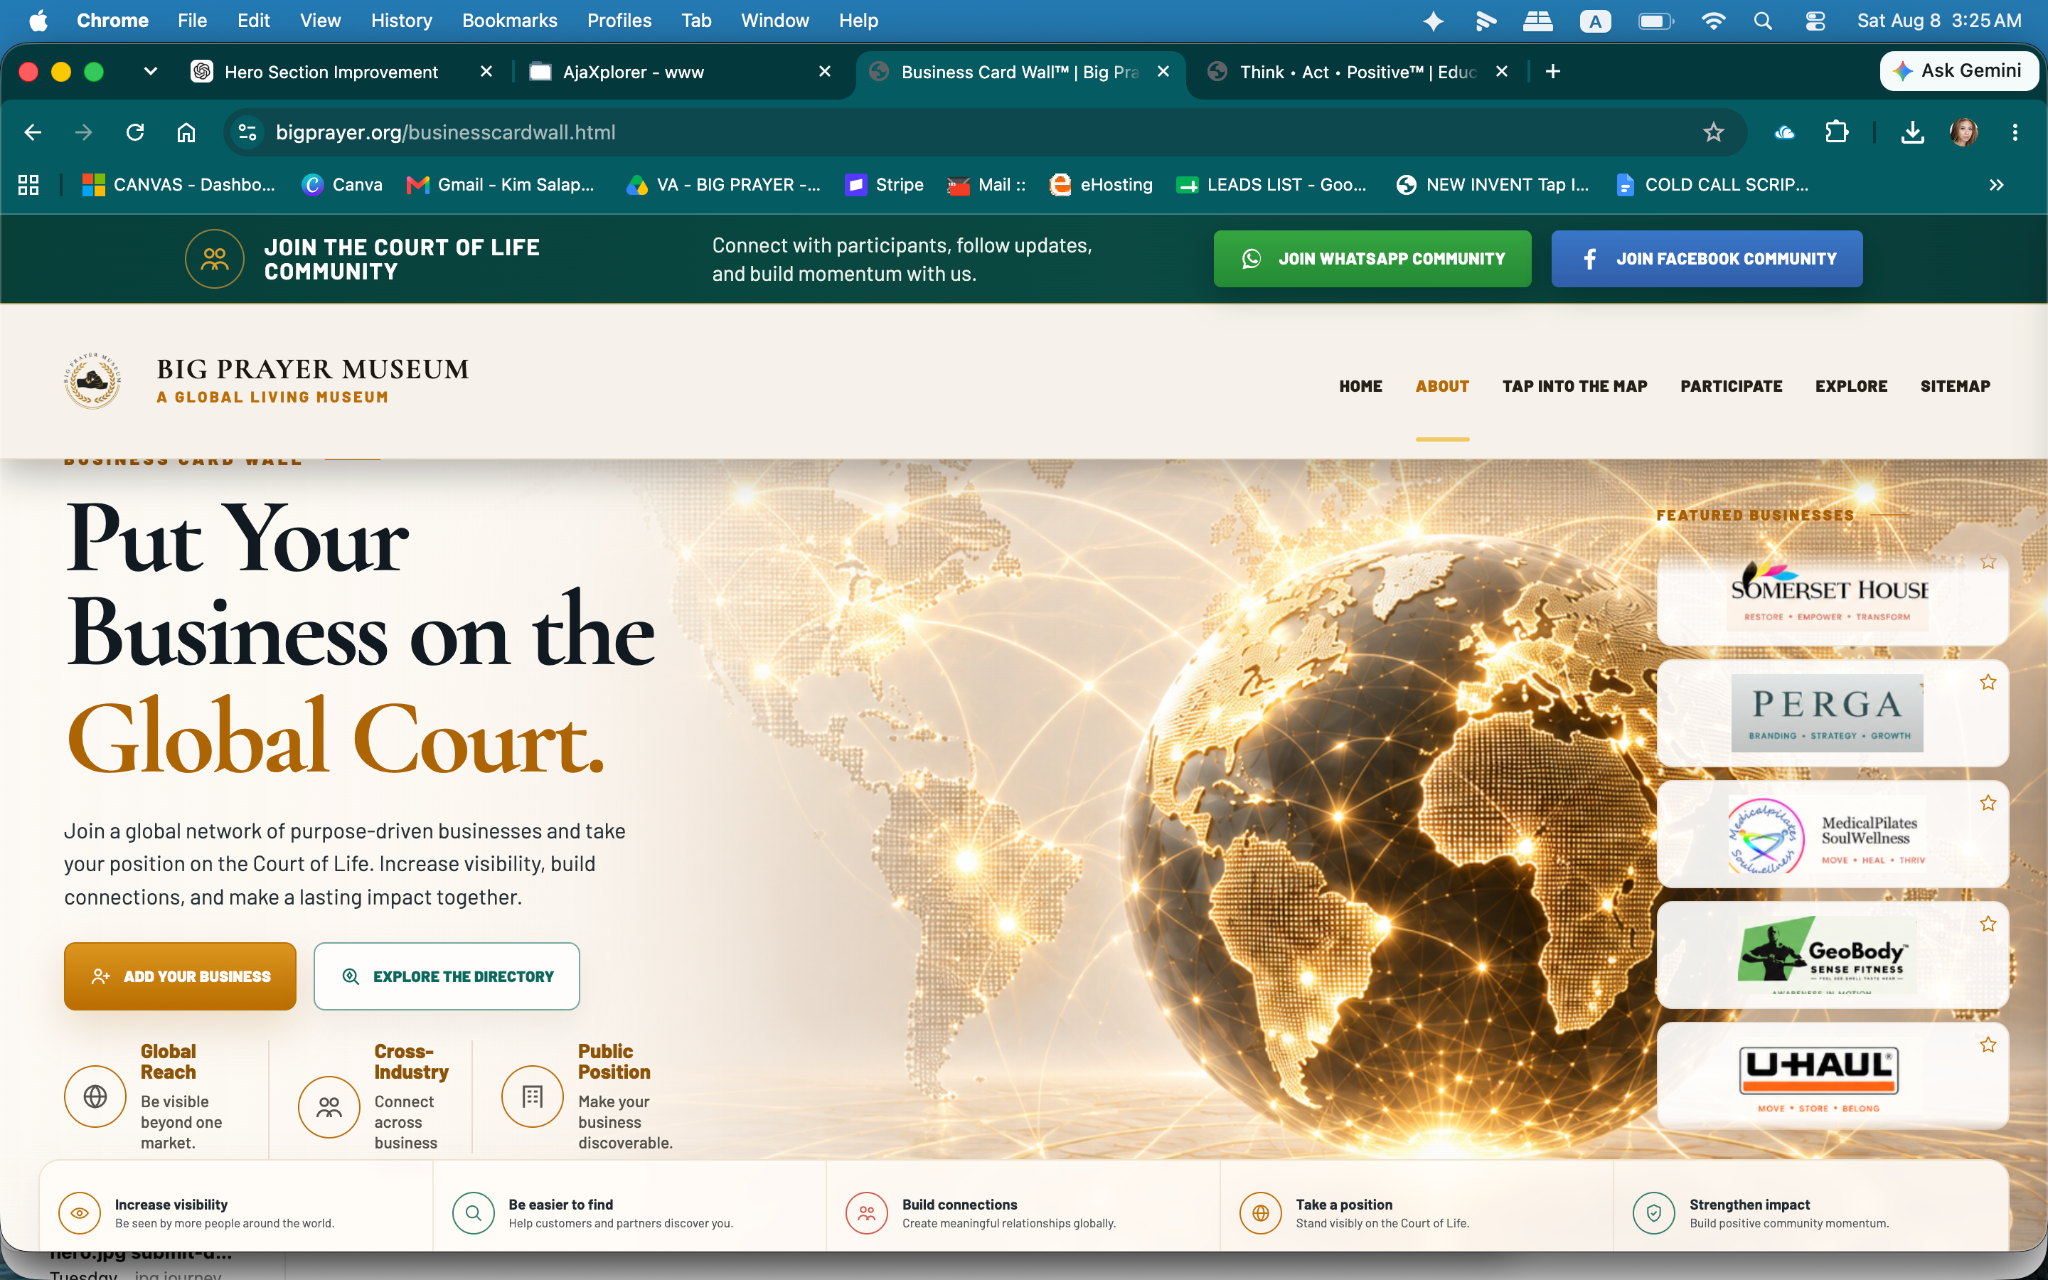Open the Chrome three-dot menu
This screenshot has height=1280, width=2048.
[x=2015, y=132]
